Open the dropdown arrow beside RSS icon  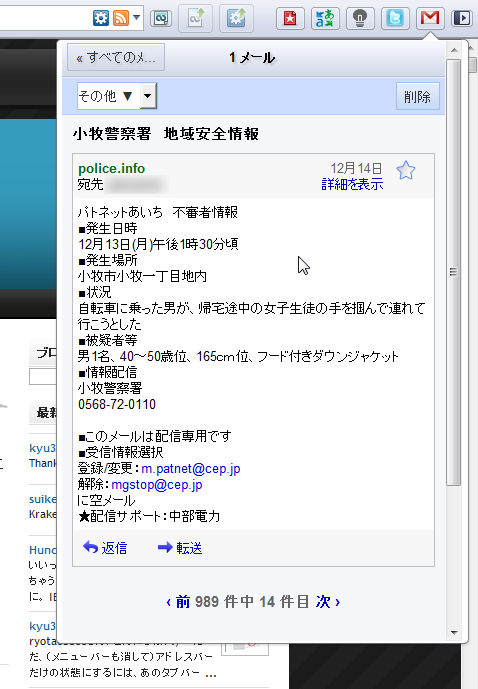click(137, 18)
